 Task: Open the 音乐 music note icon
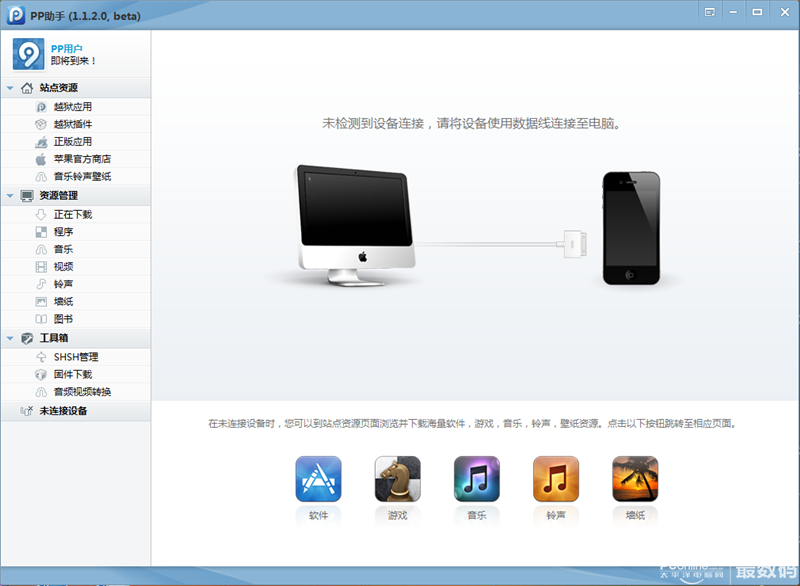tap(476, 479)
